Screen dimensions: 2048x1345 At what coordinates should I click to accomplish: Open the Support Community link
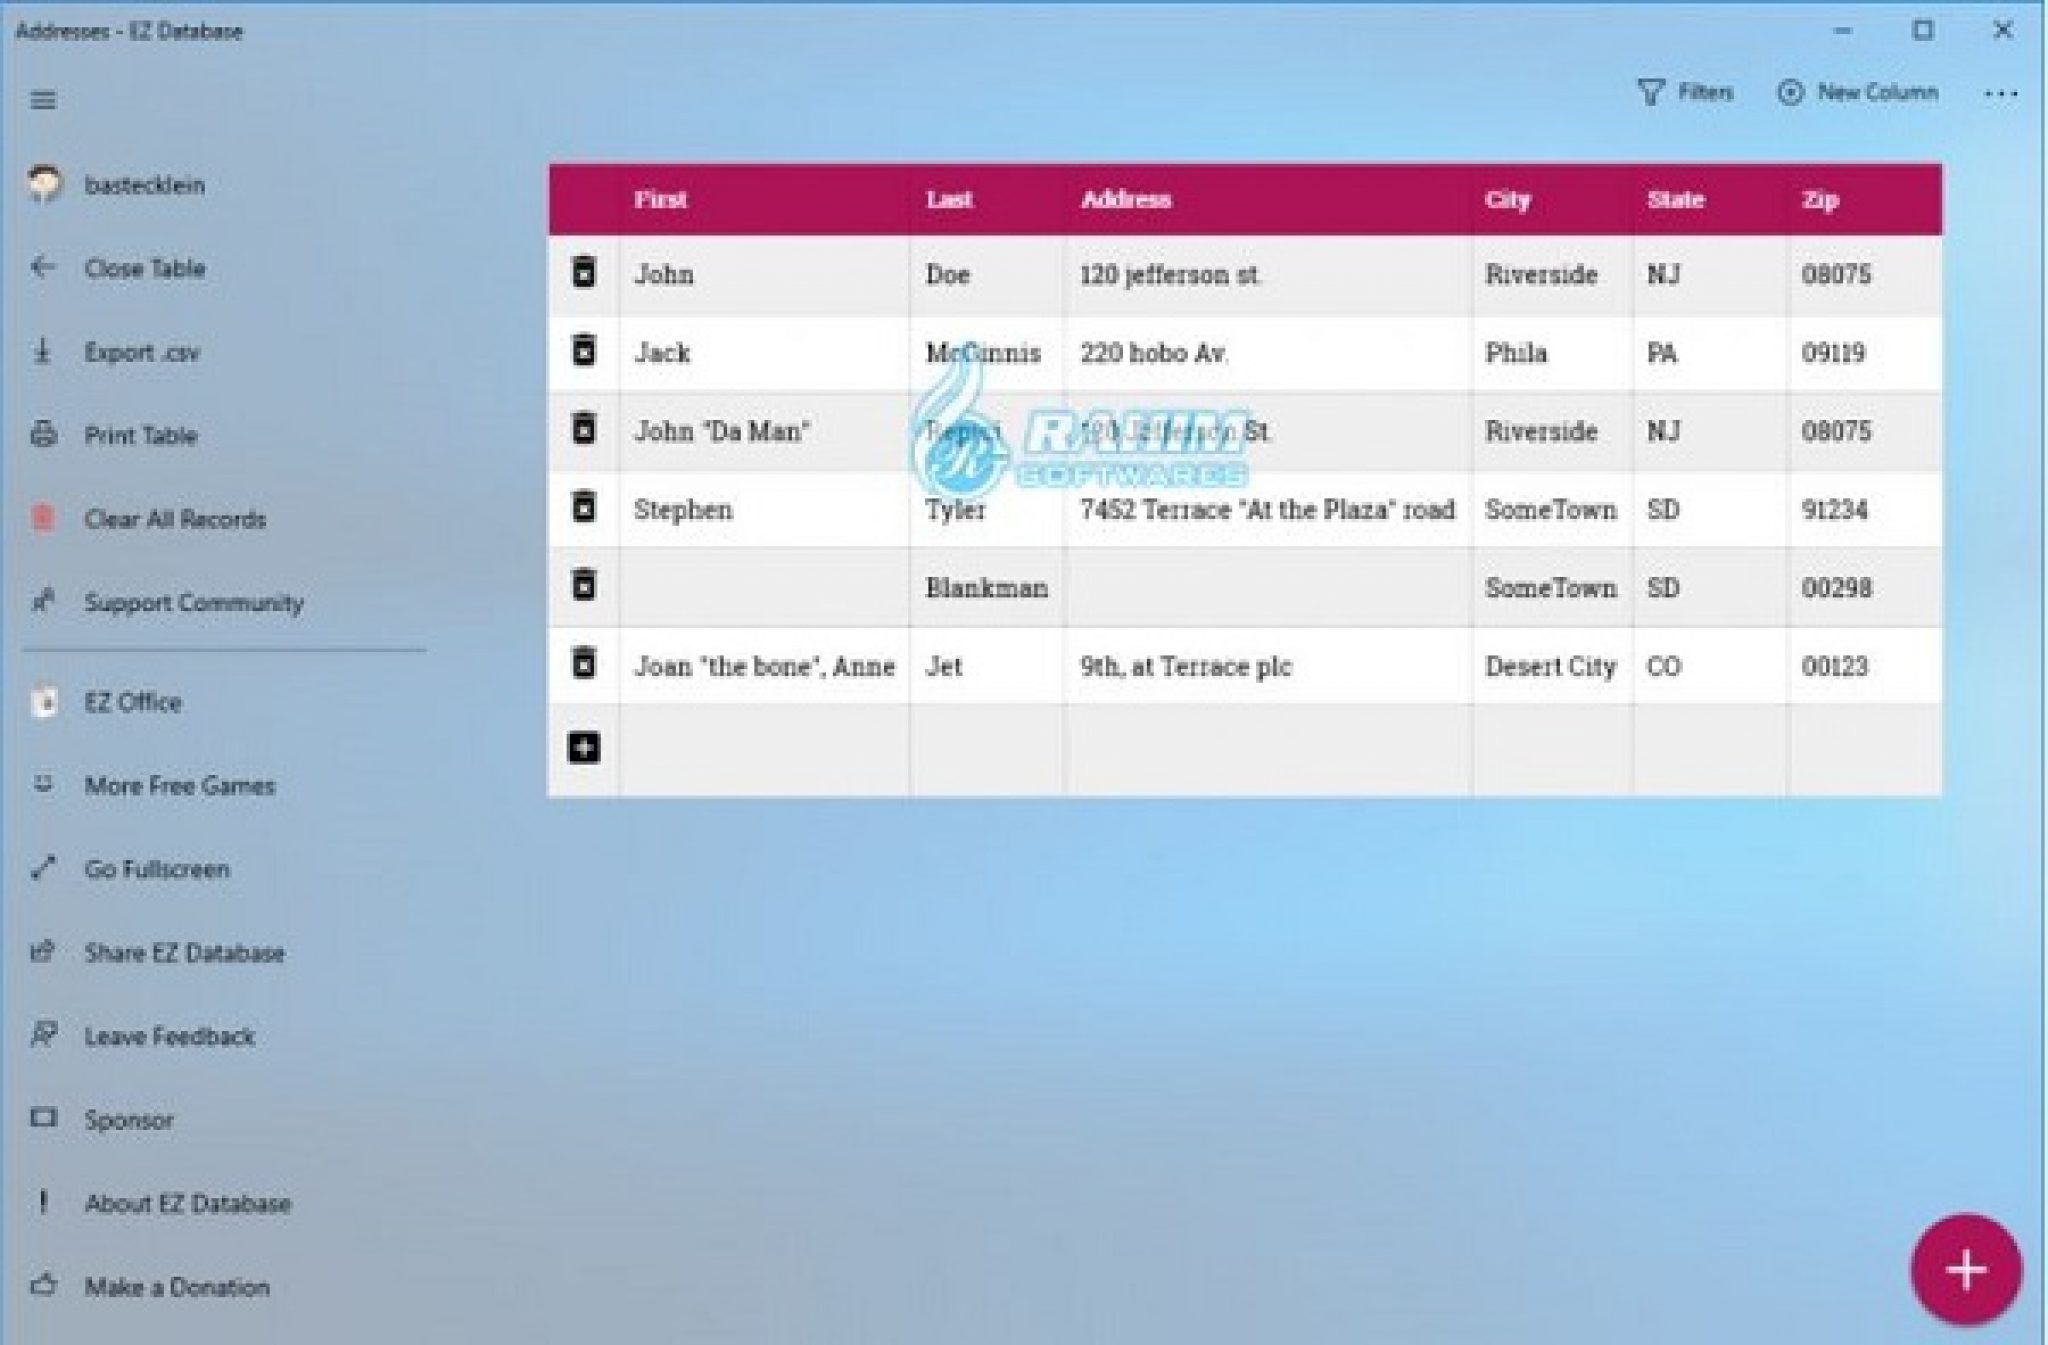193,603
